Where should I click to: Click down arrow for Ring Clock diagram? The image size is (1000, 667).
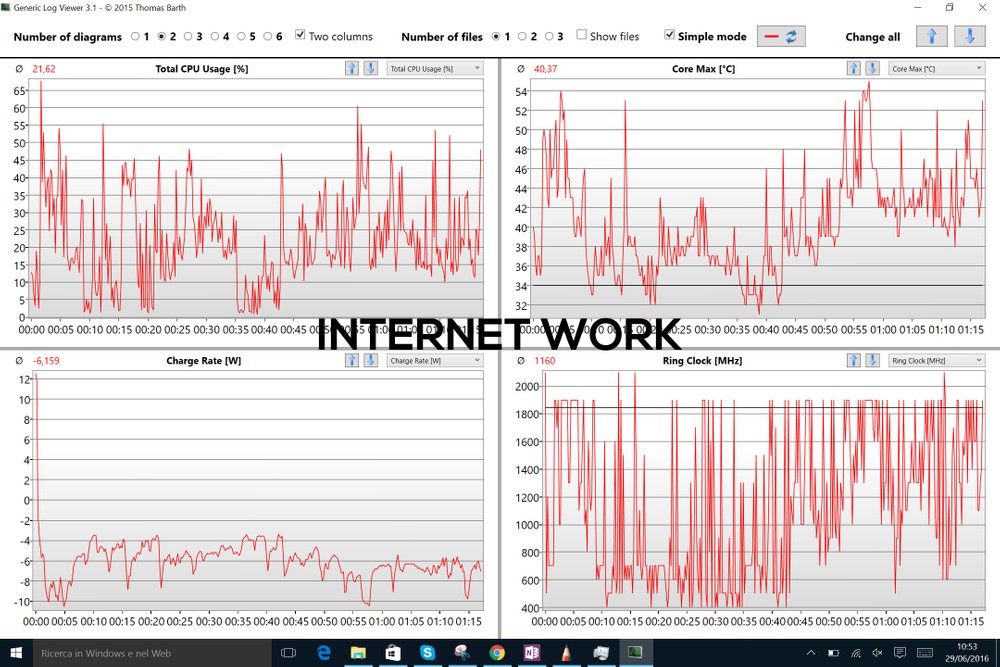pos(872,360)
